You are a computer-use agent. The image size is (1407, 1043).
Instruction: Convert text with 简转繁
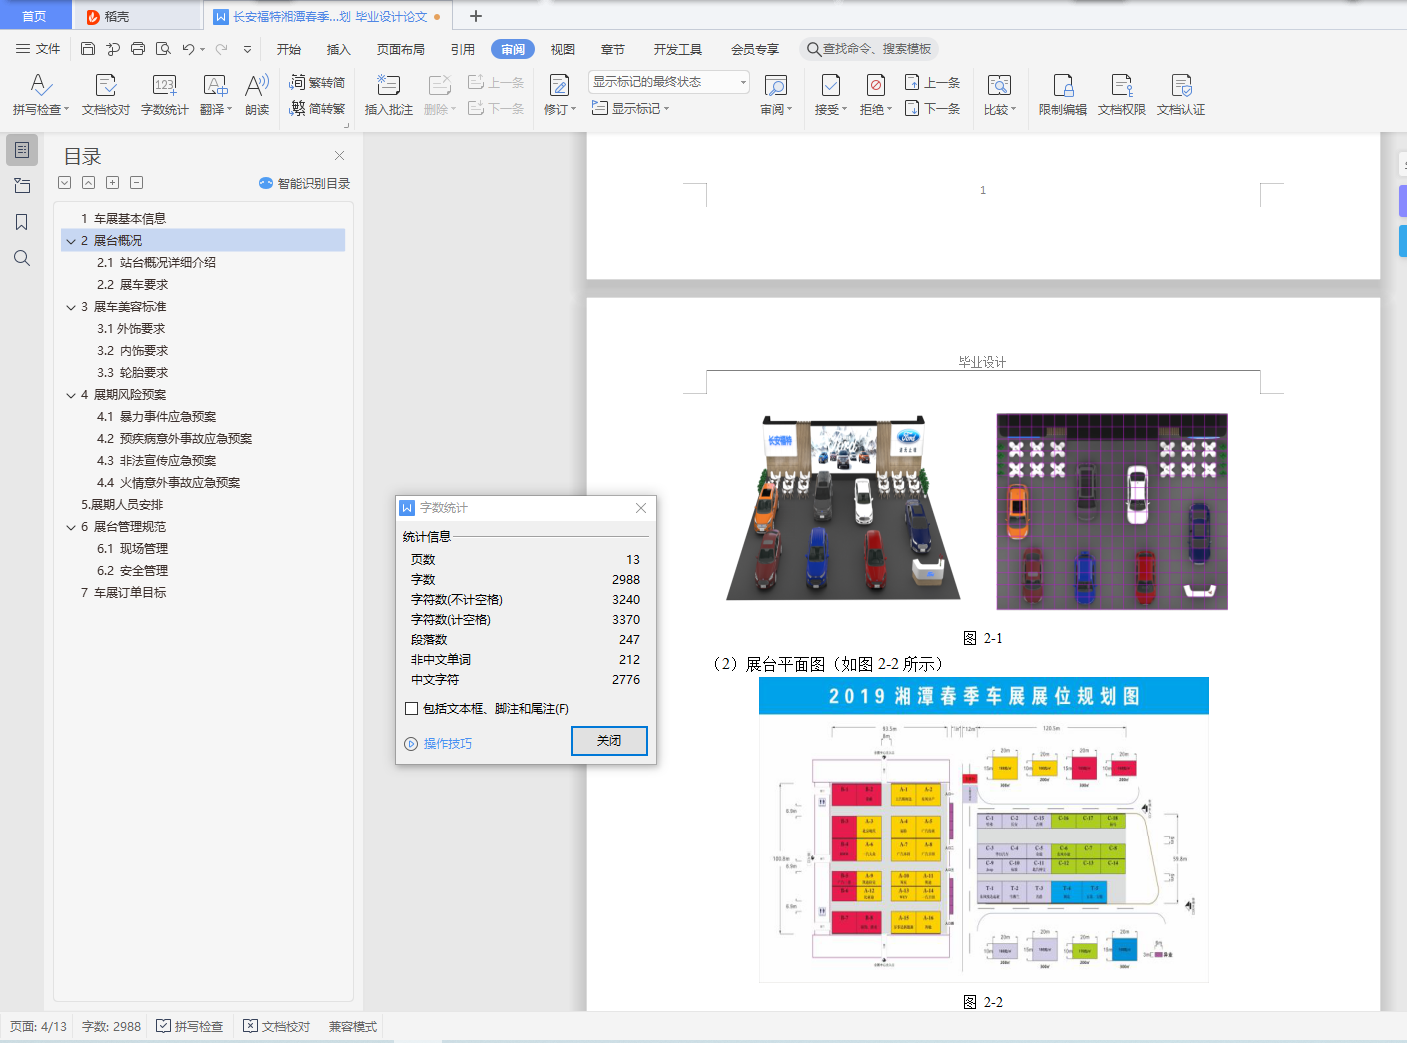pyautogui.click(x=317, y=109)
